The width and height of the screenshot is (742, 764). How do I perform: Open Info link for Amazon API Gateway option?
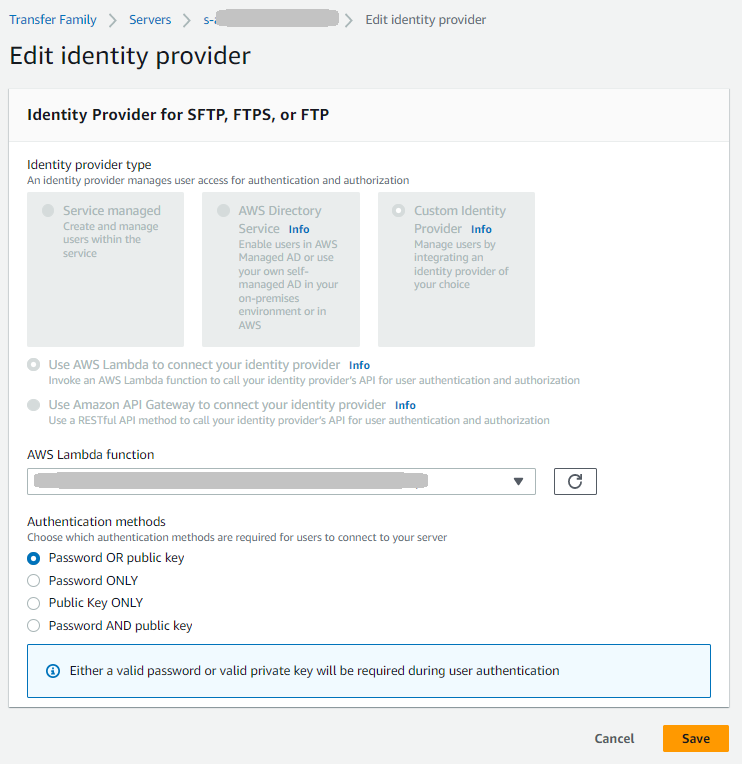click(405, 406)
